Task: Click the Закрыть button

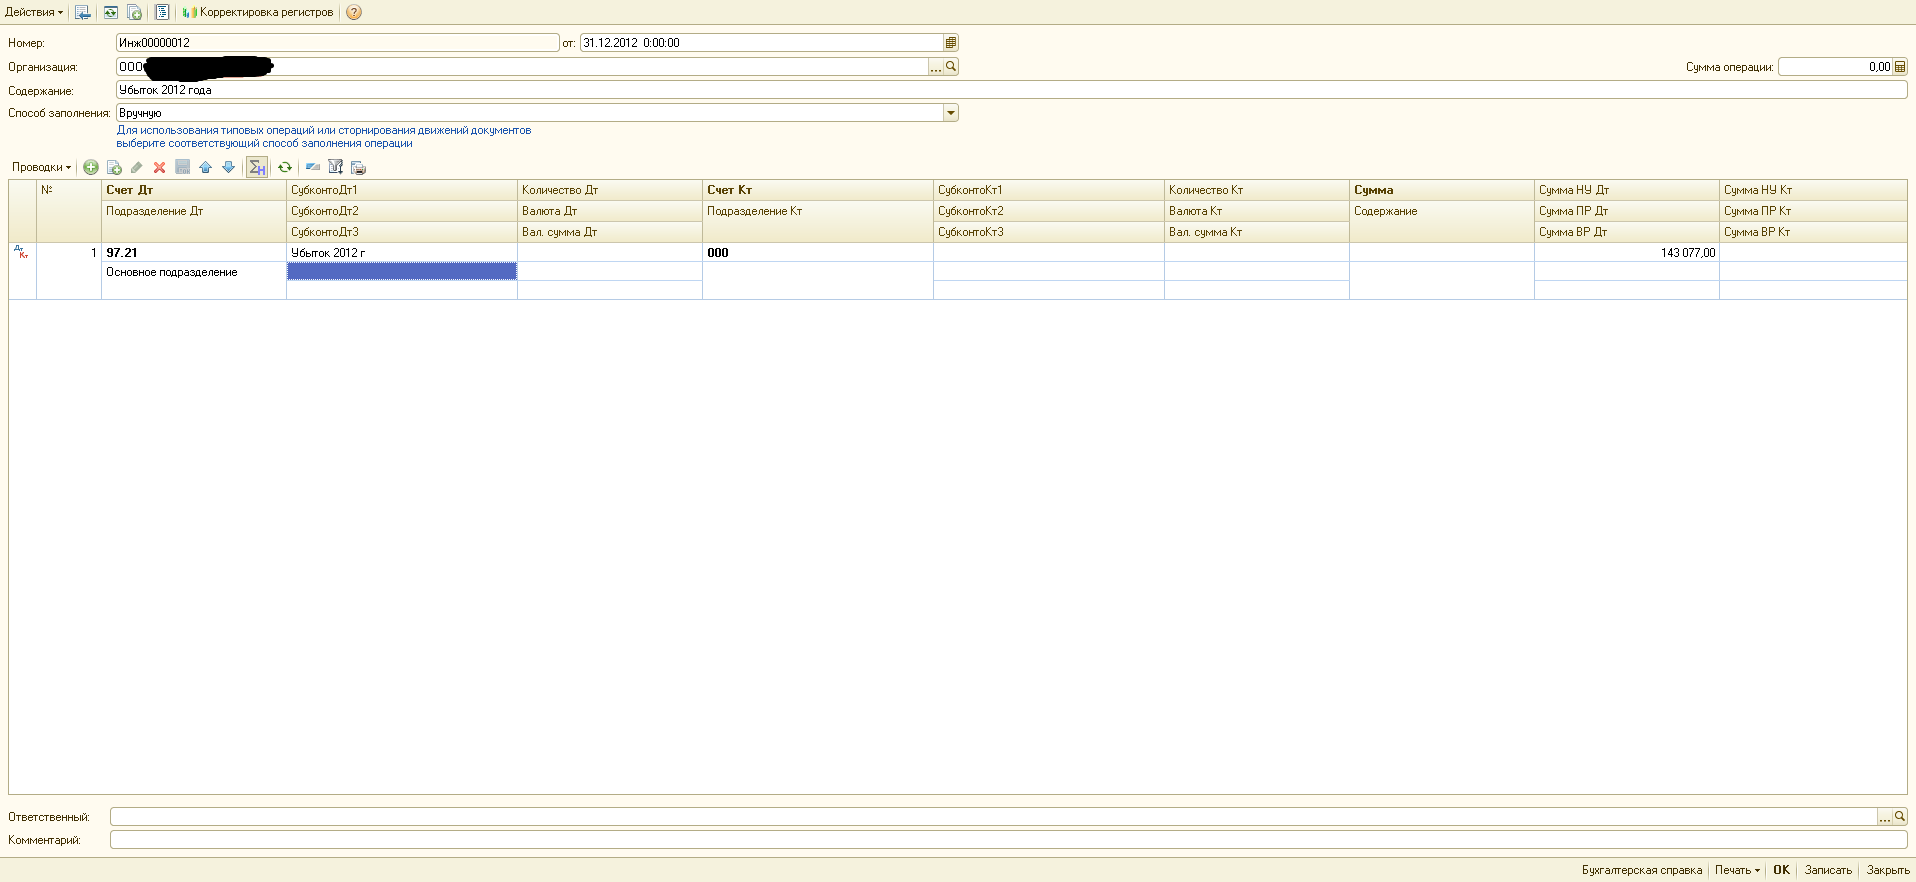Action: [1888, 870]
